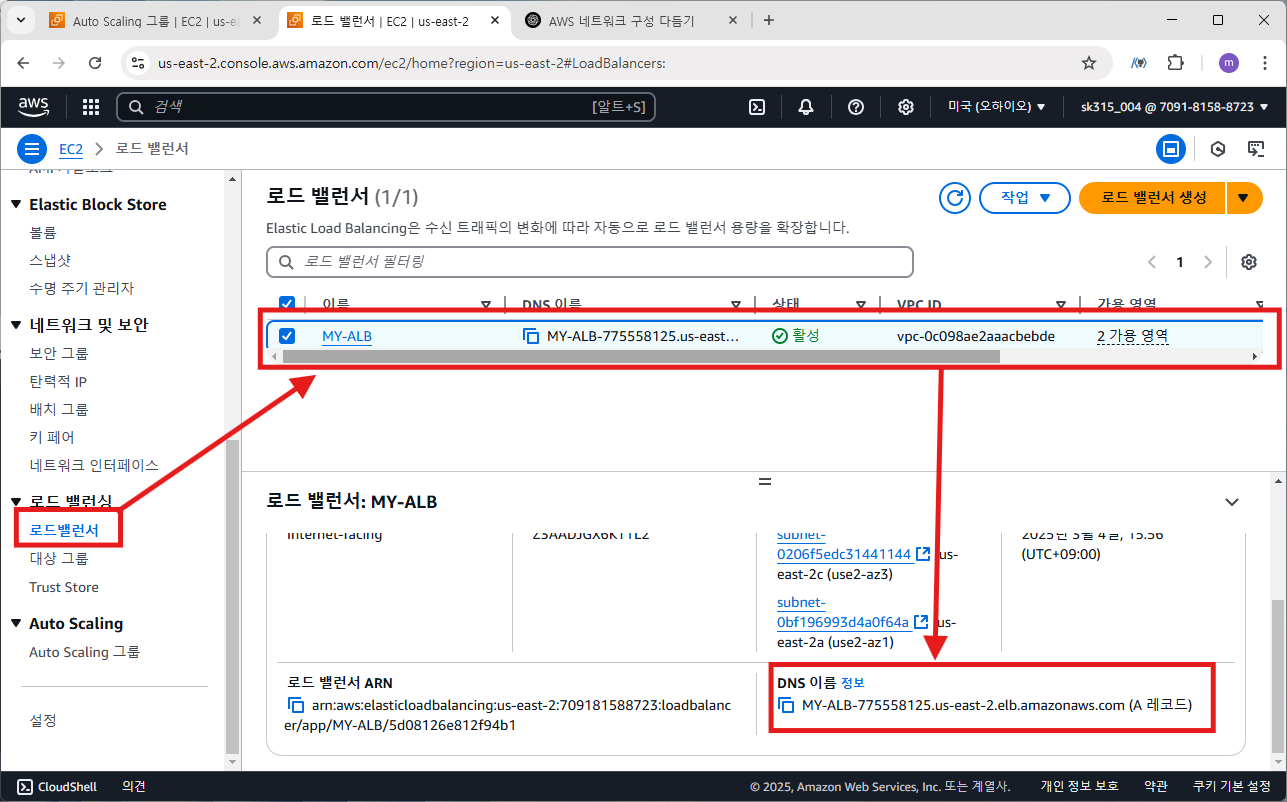Screen dimensions: 1287x802
Task: Copy MY-ALB DNS name in table row
Action: (x=531, y=336)
